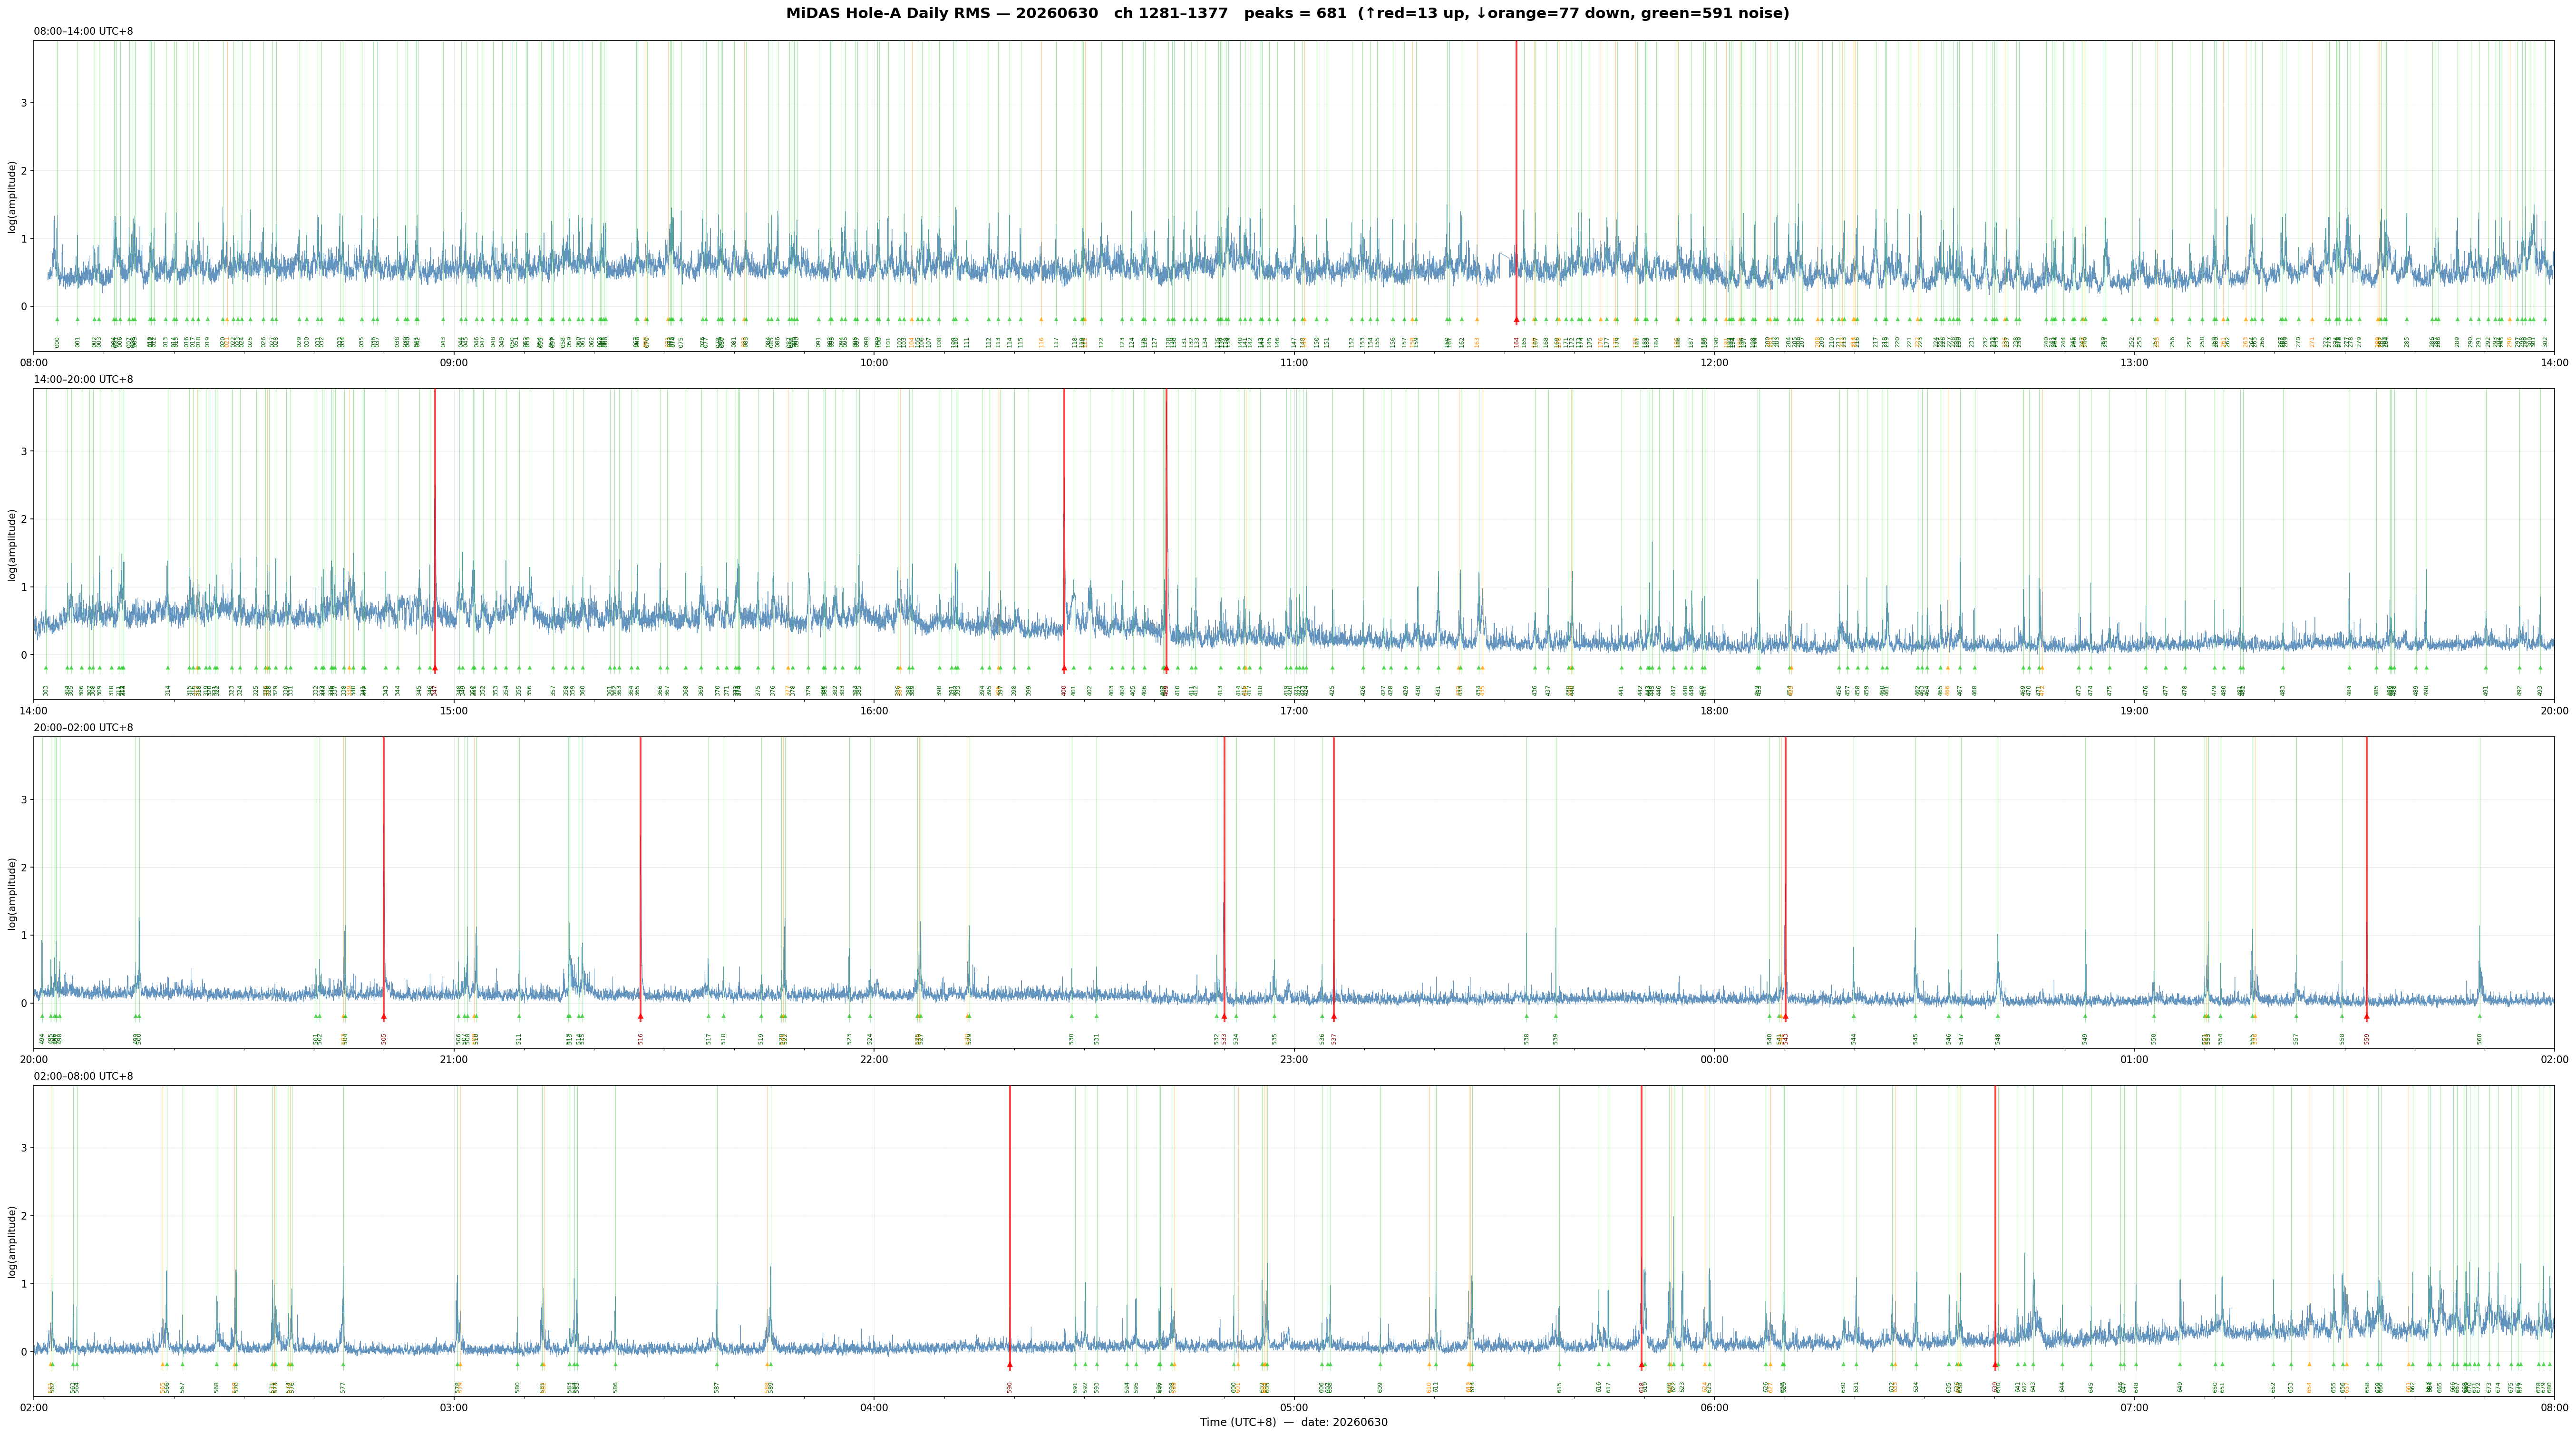Viewport: 2576px width, 1435px height.
Task: Click the peak number label 436
Action: click(x=1535, y=690)
